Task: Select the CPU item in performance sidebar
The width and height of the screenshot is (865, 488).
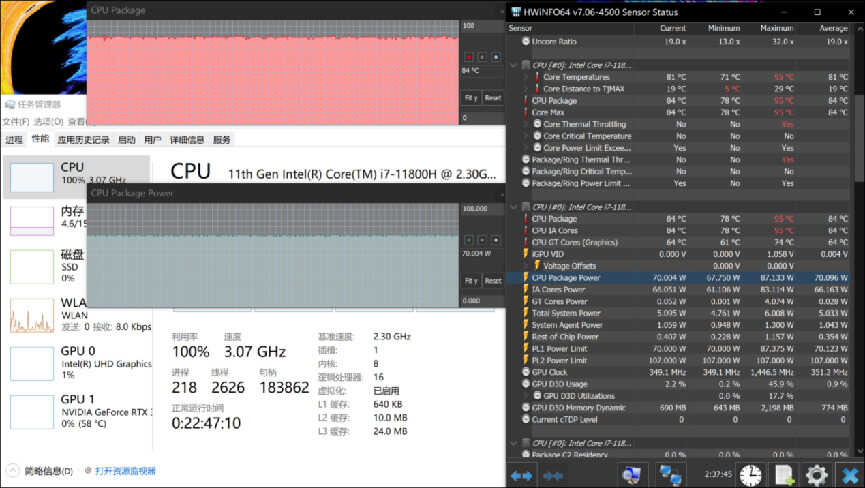Action: click(x=76, y=177)
